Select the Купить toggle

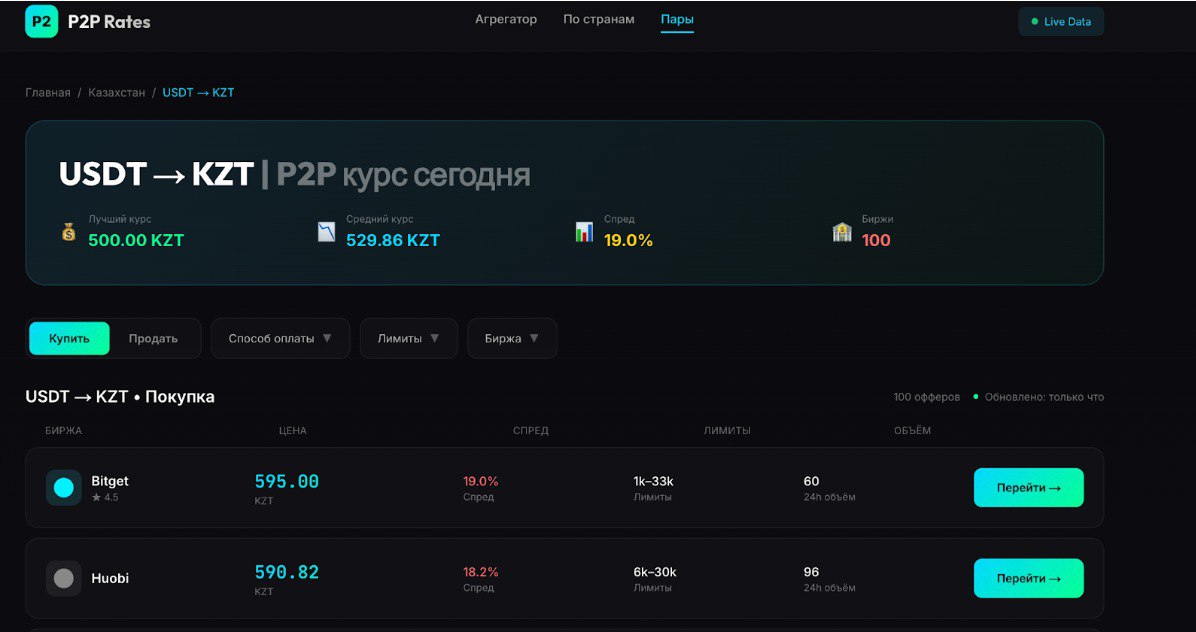[69, 338]
